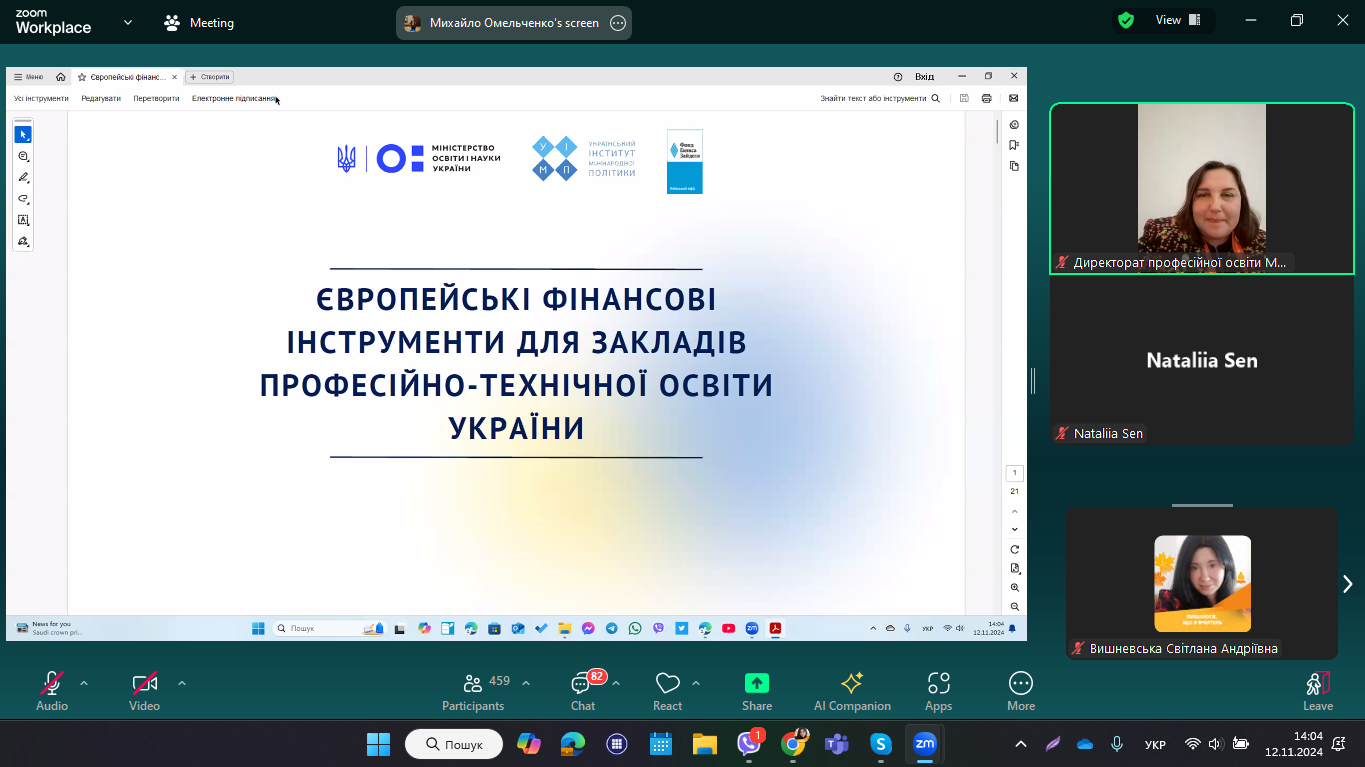Open the Apps panel in Zoom

[938, 690]
